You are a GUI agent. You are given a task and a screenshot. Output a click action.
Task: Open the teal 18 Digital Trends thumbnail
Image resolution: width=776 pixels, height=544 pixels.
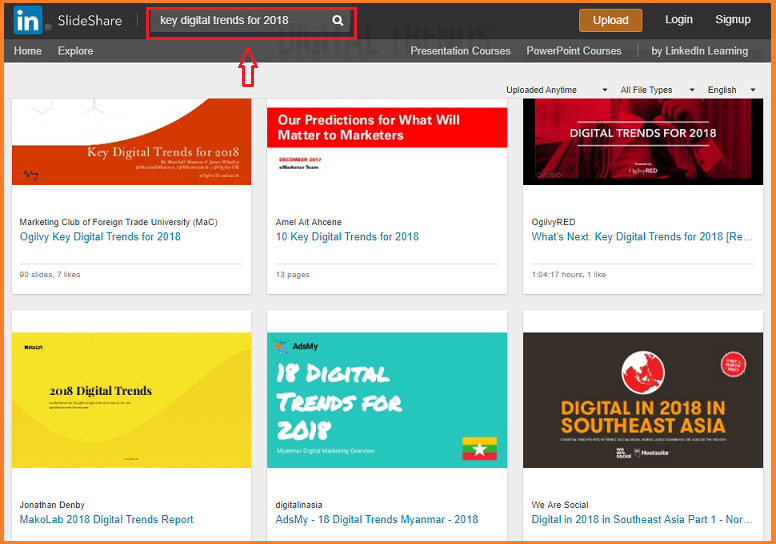[387, 400]
